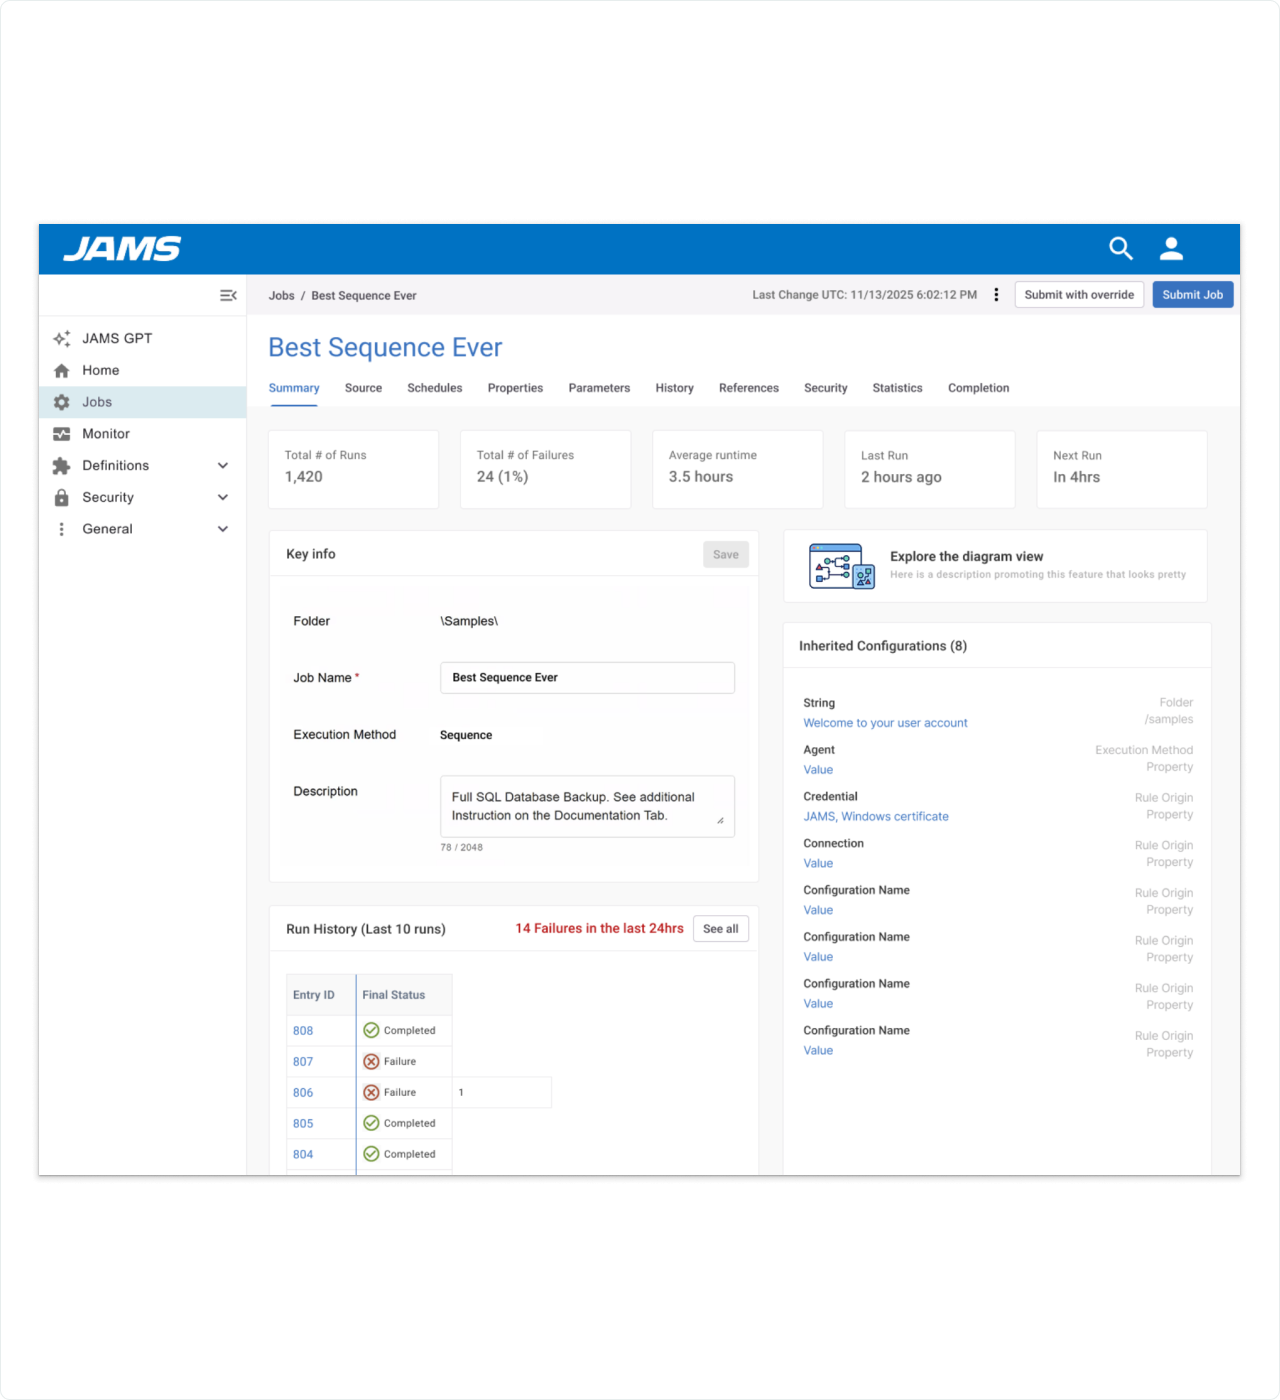Switch to the Schedules tab
The image size is (1280, 1400).
[434, 388]
